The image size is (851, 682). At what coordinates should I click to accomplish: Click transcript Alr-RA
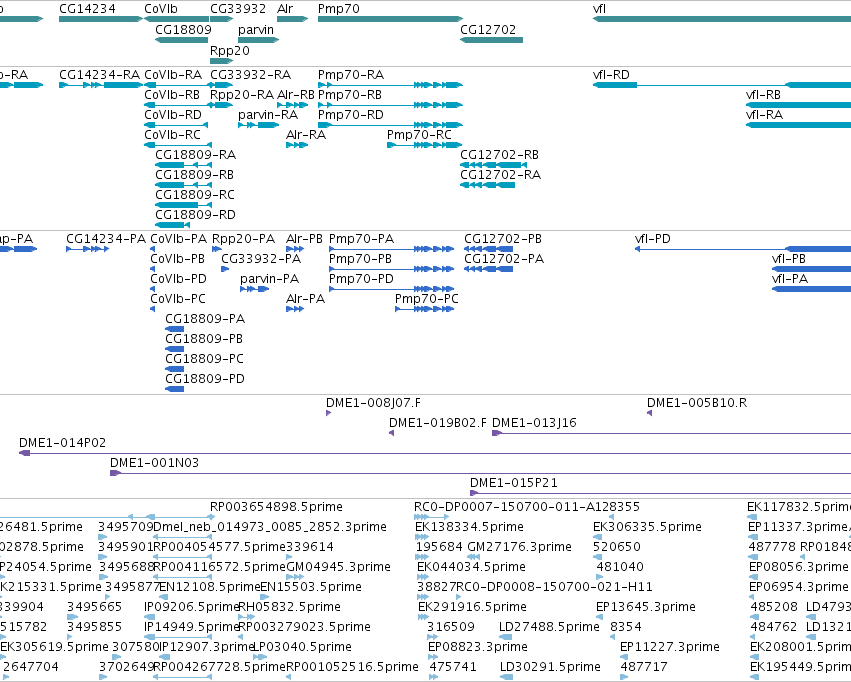297,145
